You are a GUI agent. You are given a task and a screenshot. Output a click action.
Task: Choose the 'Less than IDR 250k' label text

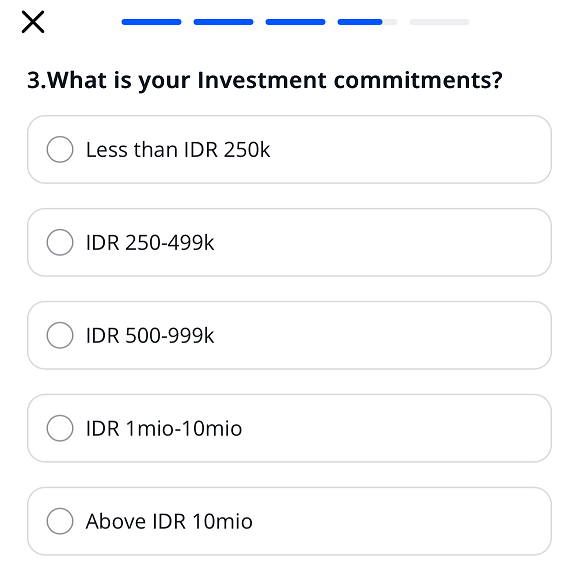[178, 150]
